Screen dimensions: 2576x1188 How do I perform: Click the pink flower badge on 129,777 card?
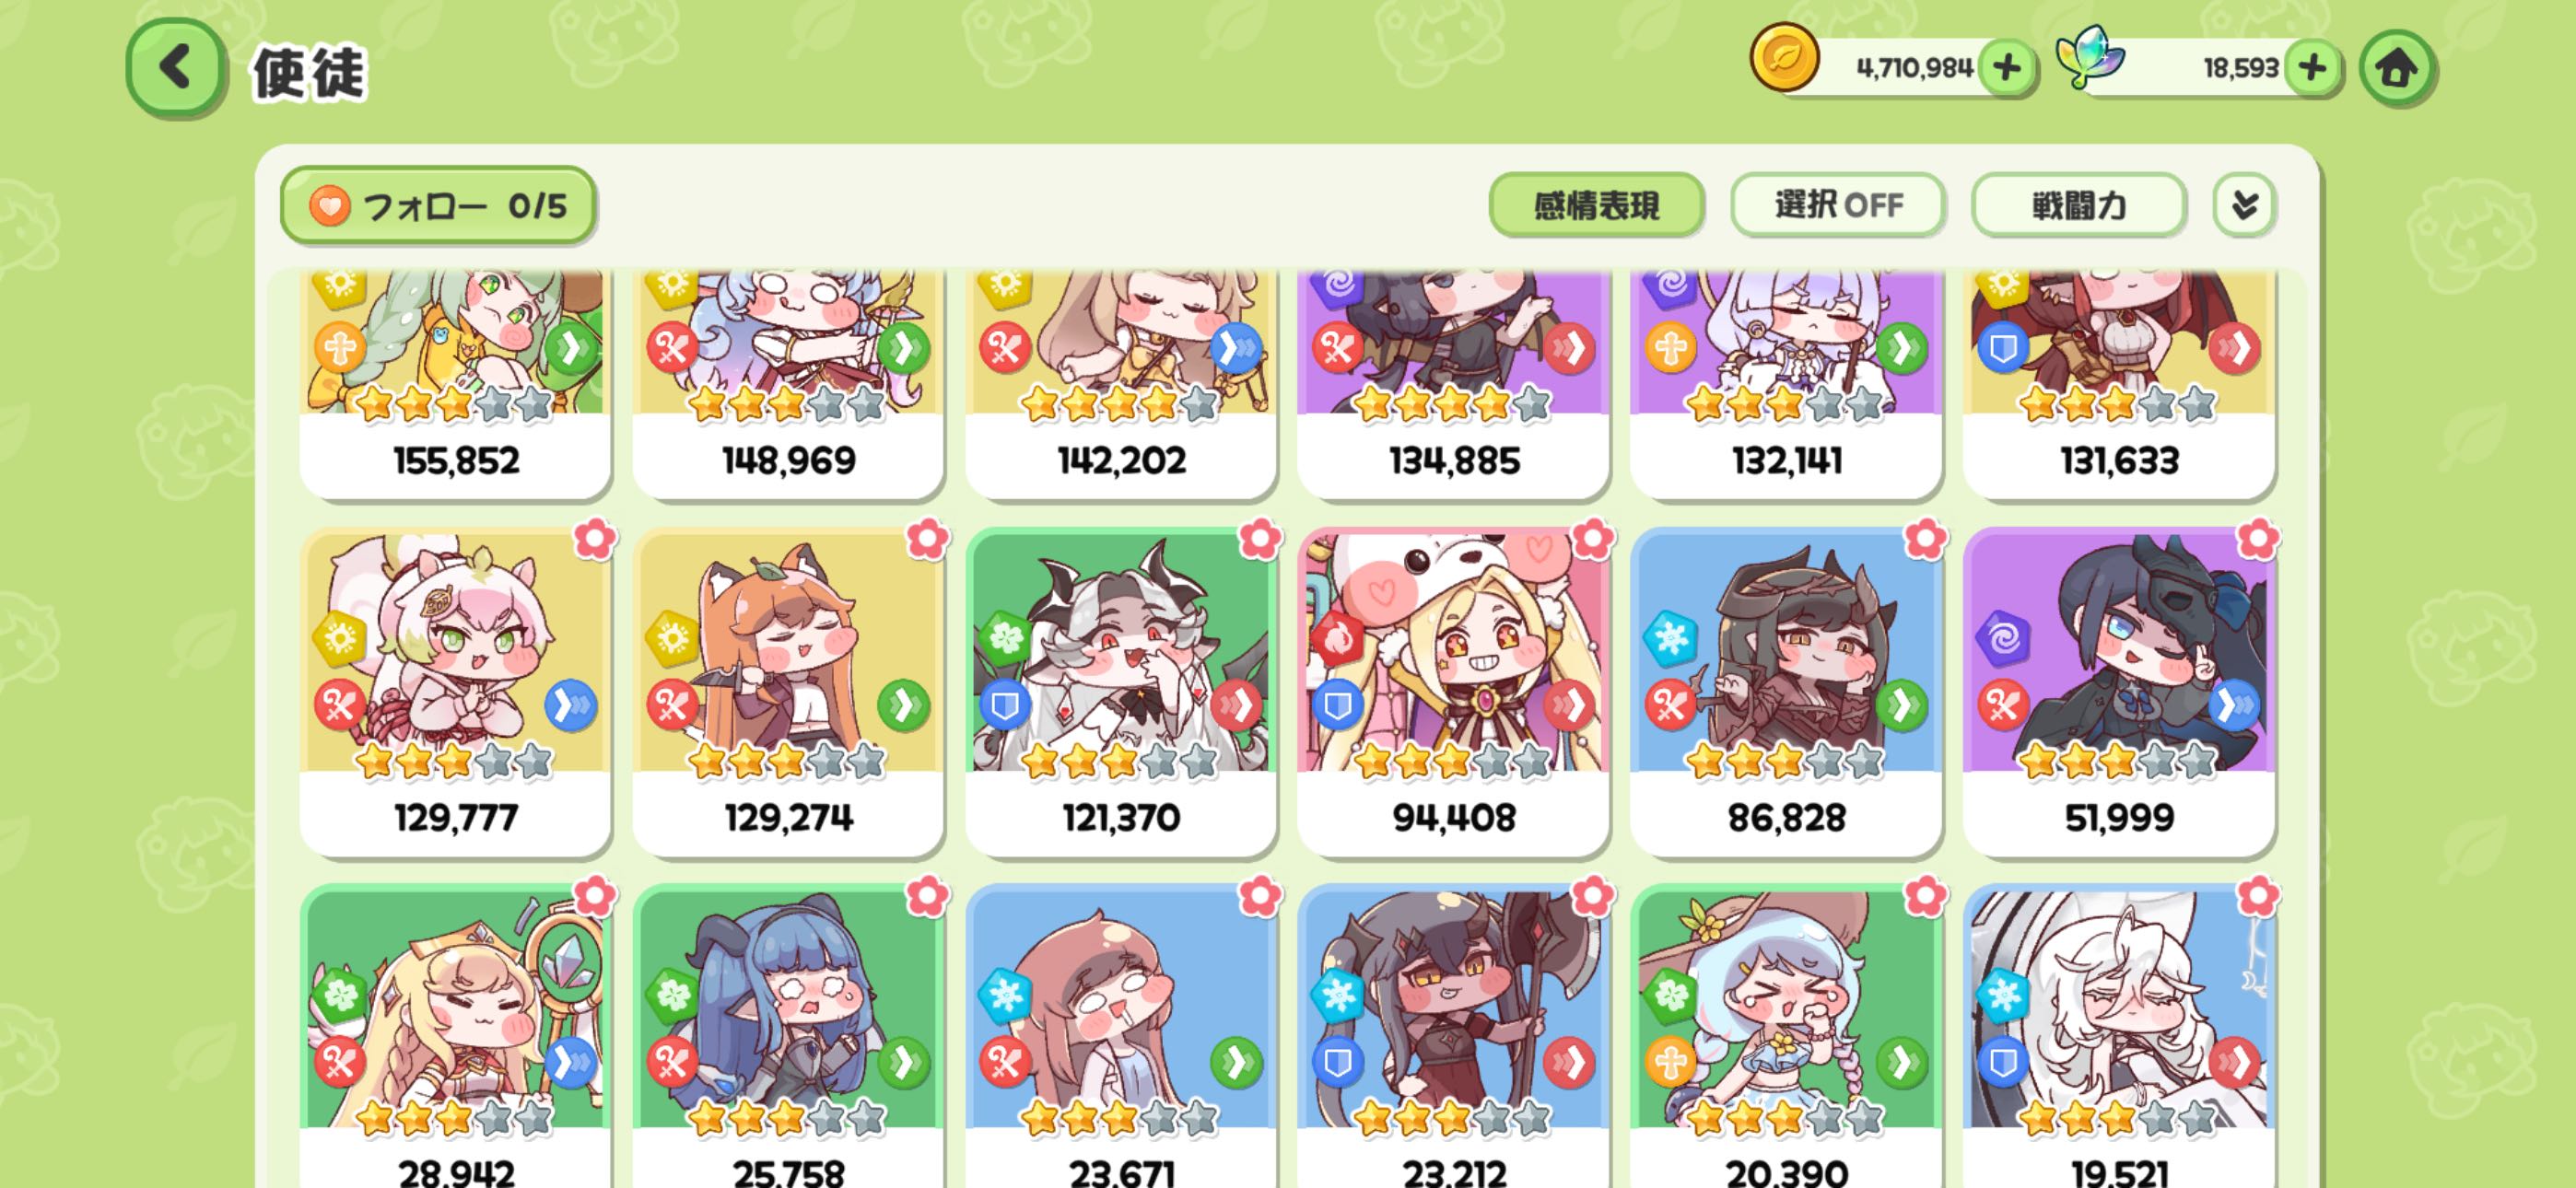coord(595,539)
